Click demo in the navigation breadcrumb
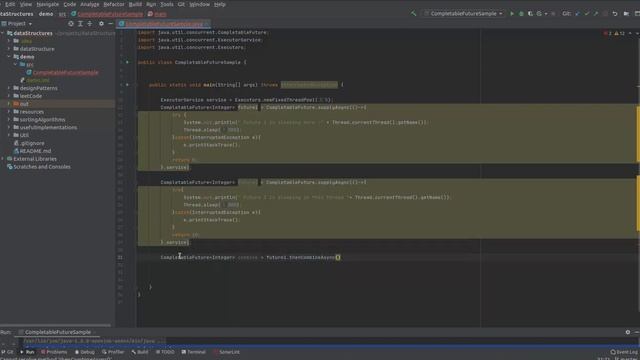The width and height of the screenshot is (640, 360). pos(46,14)
